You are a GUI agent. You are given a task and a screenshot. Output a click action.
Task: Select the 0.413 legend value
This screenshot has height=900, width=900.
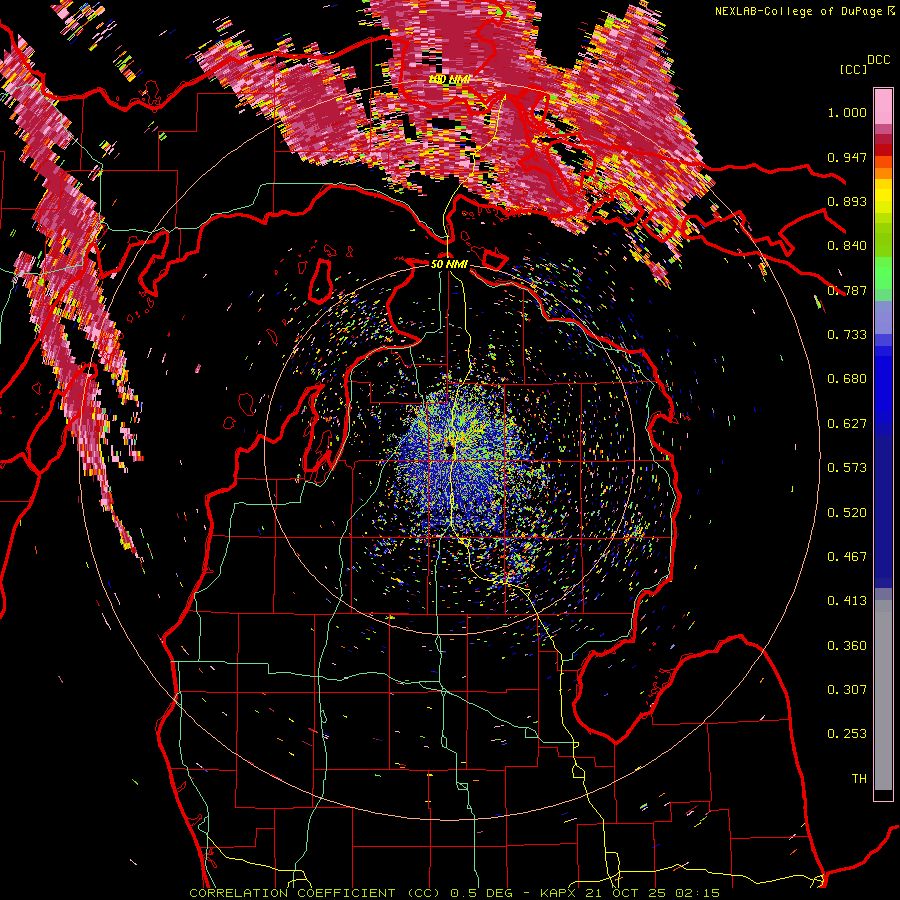coord(847,601)
